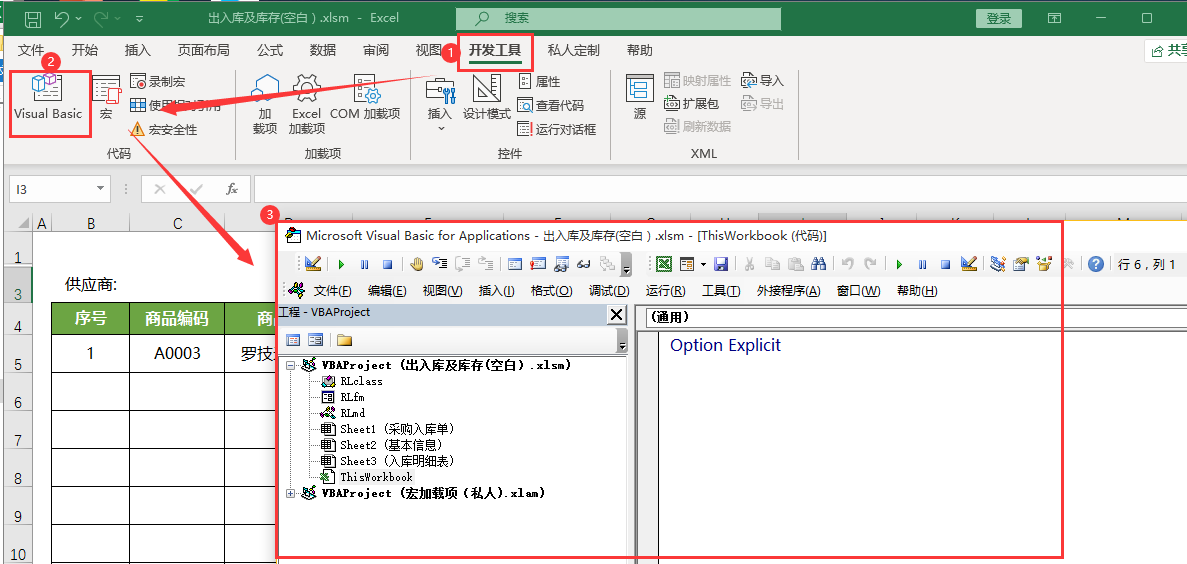The image size is (1187, 564).
Task: Click View Code icon in project pane
Action: tap(292, 340)
